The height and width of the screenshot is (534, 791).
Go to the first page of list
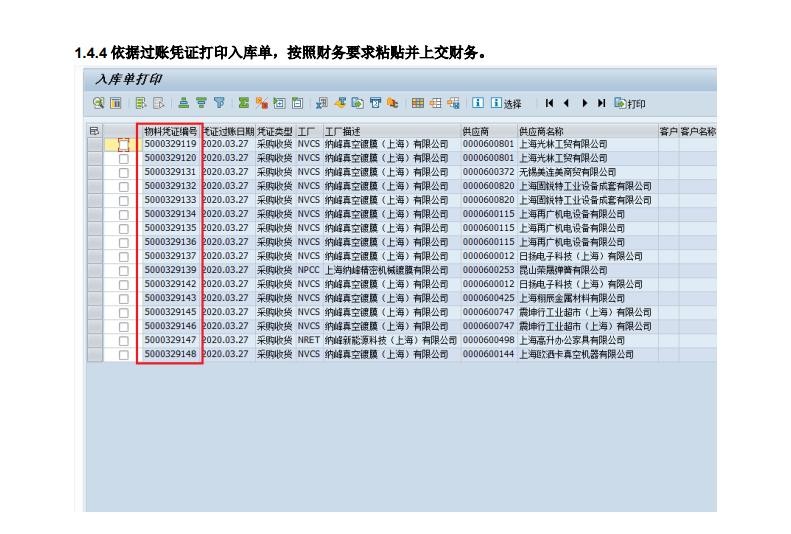click(x=550, y=103)
